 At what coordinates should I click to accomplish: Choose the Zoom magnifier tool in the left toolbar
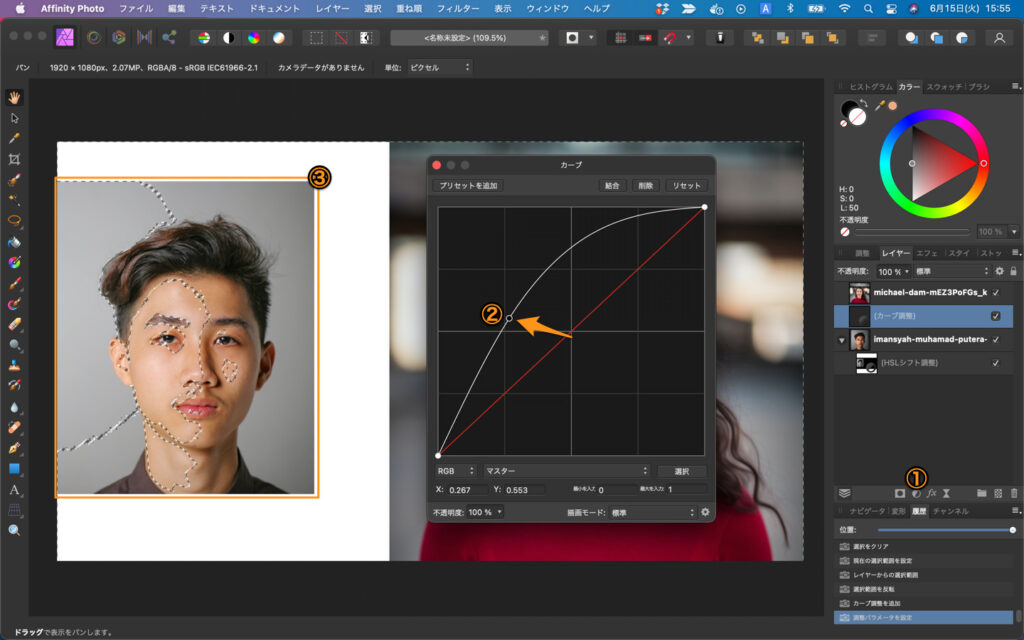15,530
